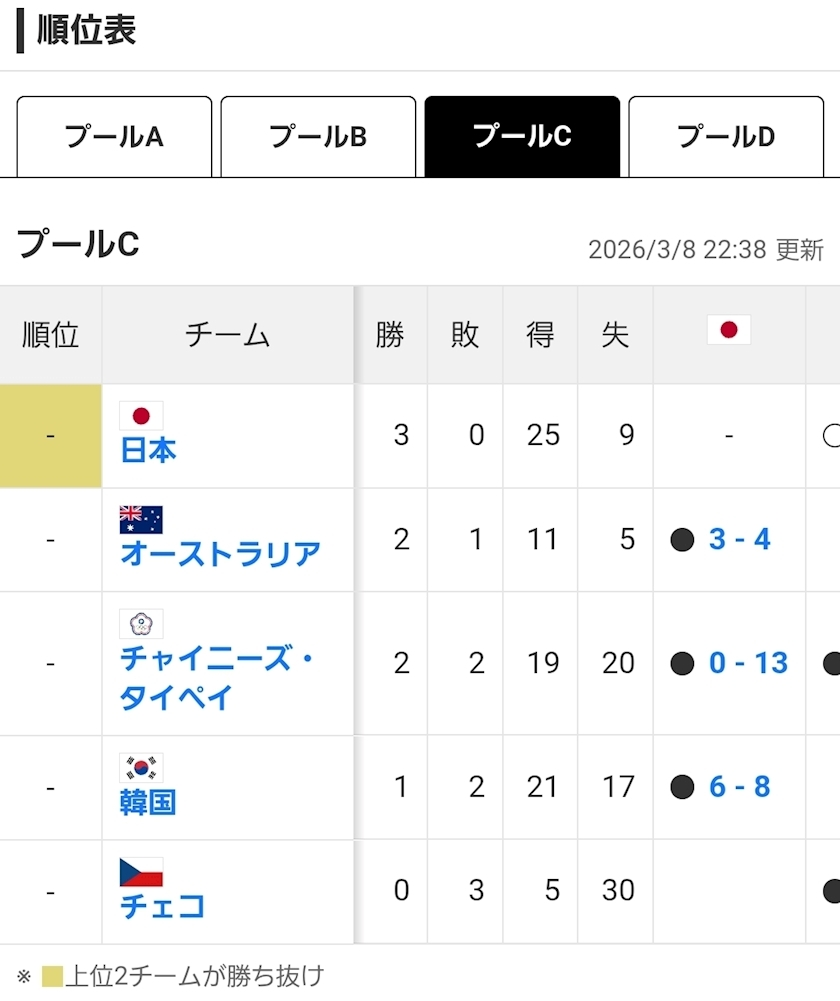The height and width of the screenshot is (1001, 840).
Task: View the 6 - 8 game result
Action: click(740, 787)
